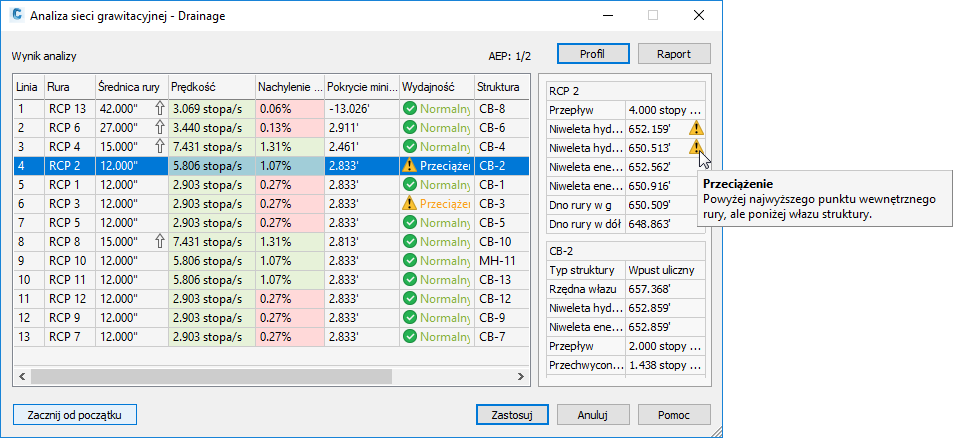Click the Przepływ 4.000 stopy value
This screenshot has width=956, height=438.
(x=665, y=110)
